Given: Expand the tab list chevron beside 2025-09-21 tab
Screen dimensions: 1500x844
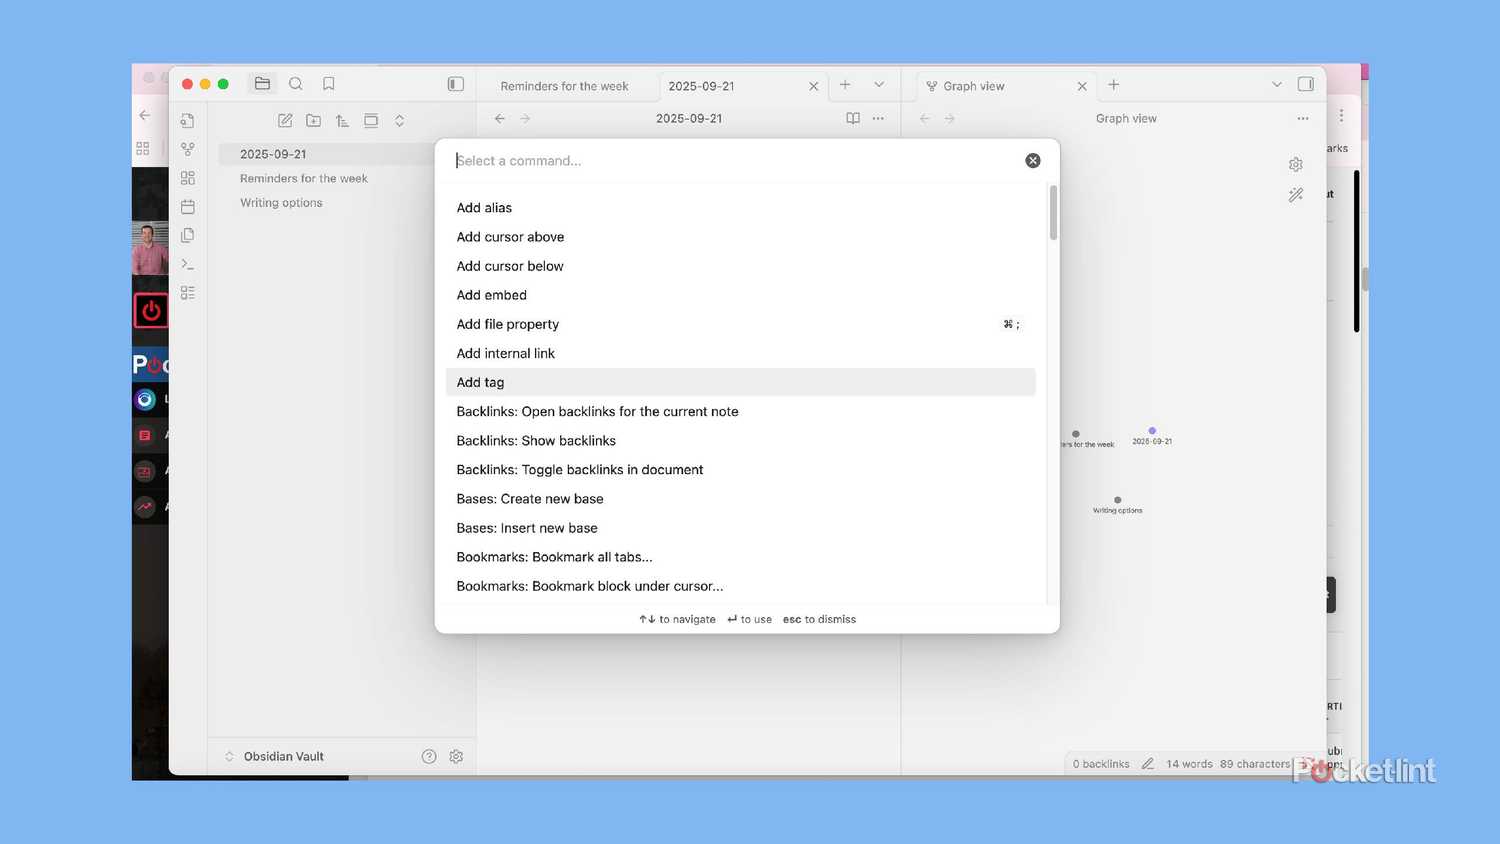Looking at the screenshot, I should click(879, 85).
